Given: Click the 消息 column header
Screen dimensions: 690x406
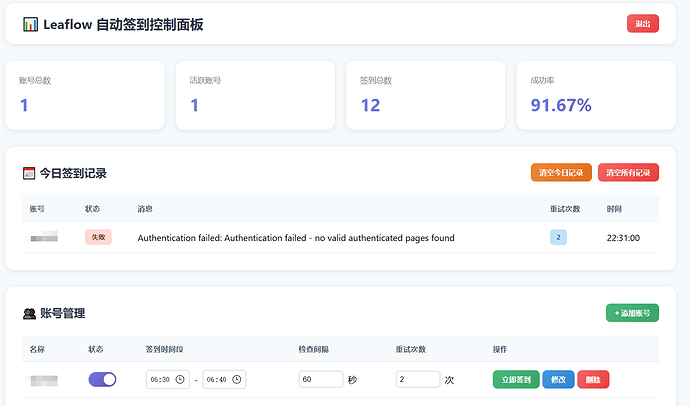Looking at the screenshot, I should click(x=145, y=209).
